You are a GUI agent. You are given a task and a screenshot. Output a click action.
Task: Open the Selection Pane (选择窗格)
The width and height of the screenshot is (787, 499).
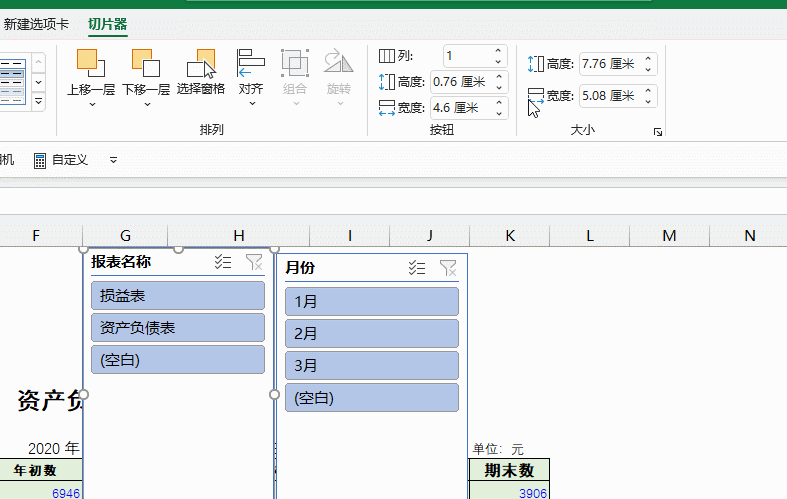201,72
